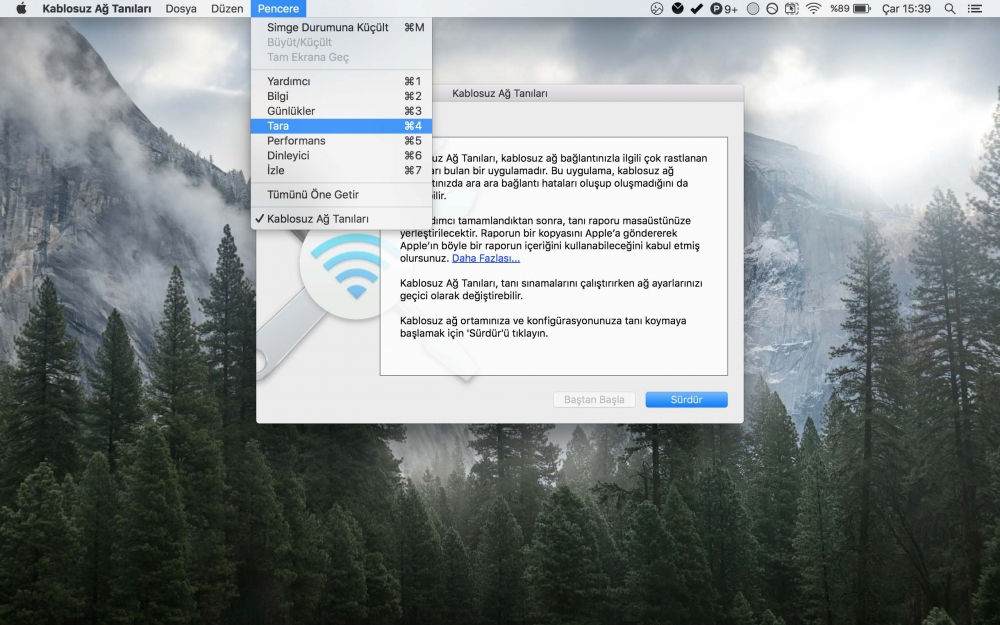This screenshot has height=625, width=1000.
Task: Close the open Pencere menu
Action: 278,8
